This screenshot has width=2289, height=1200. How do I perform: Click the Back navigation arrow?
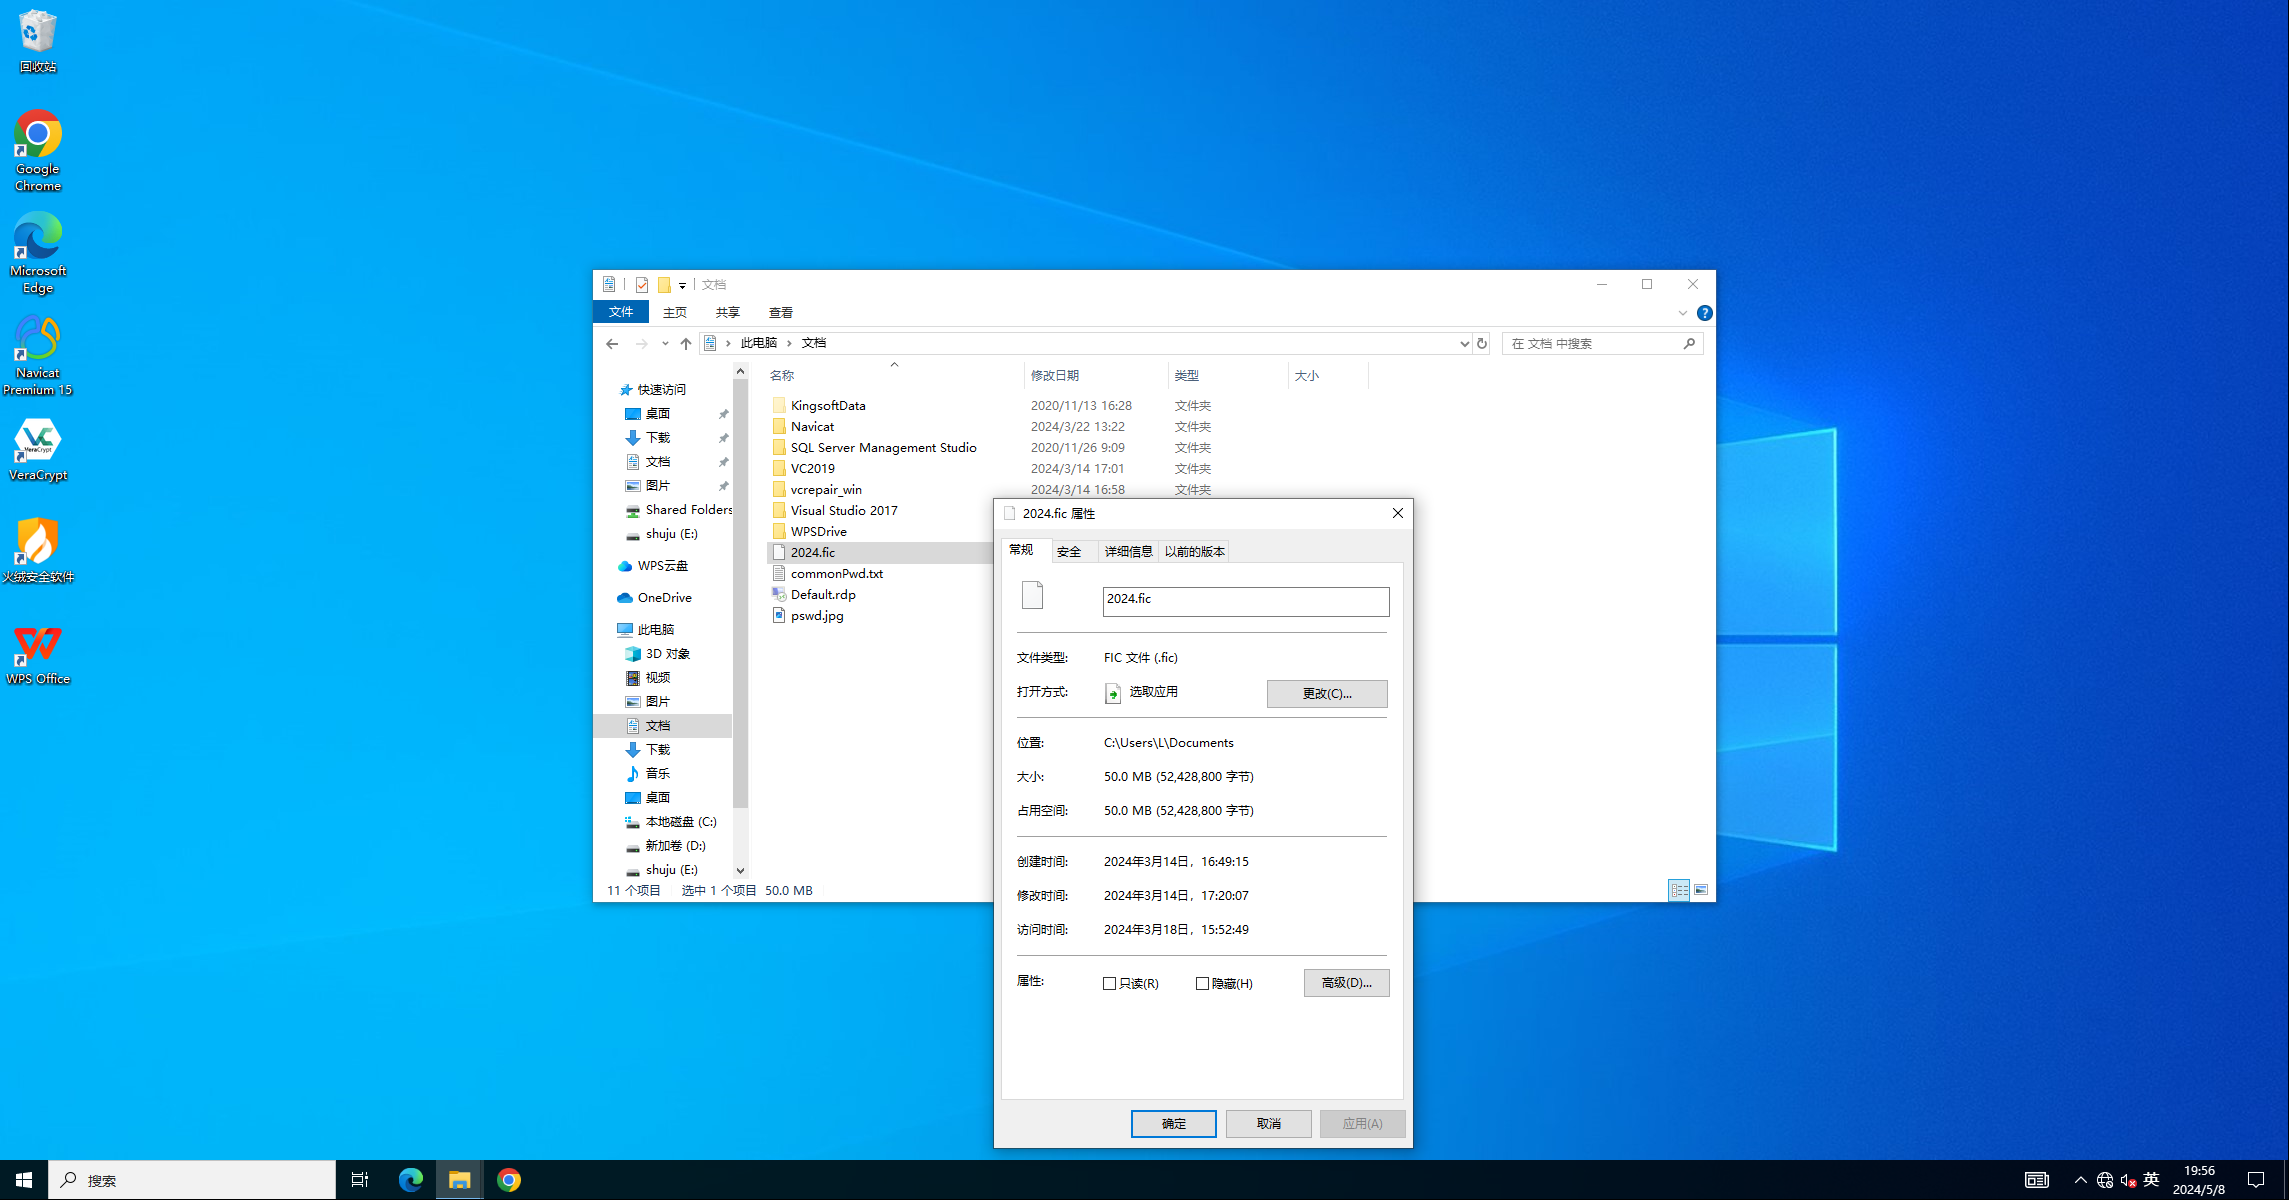(x=612, y=343)
